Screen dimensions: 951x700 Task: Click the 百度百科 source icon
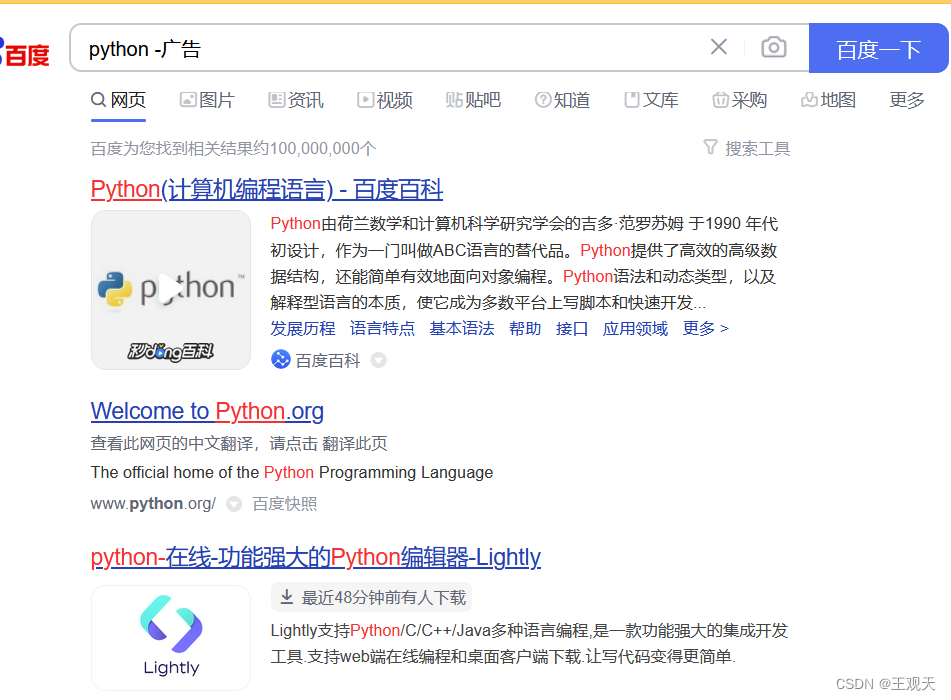click(x=280, y=360)
